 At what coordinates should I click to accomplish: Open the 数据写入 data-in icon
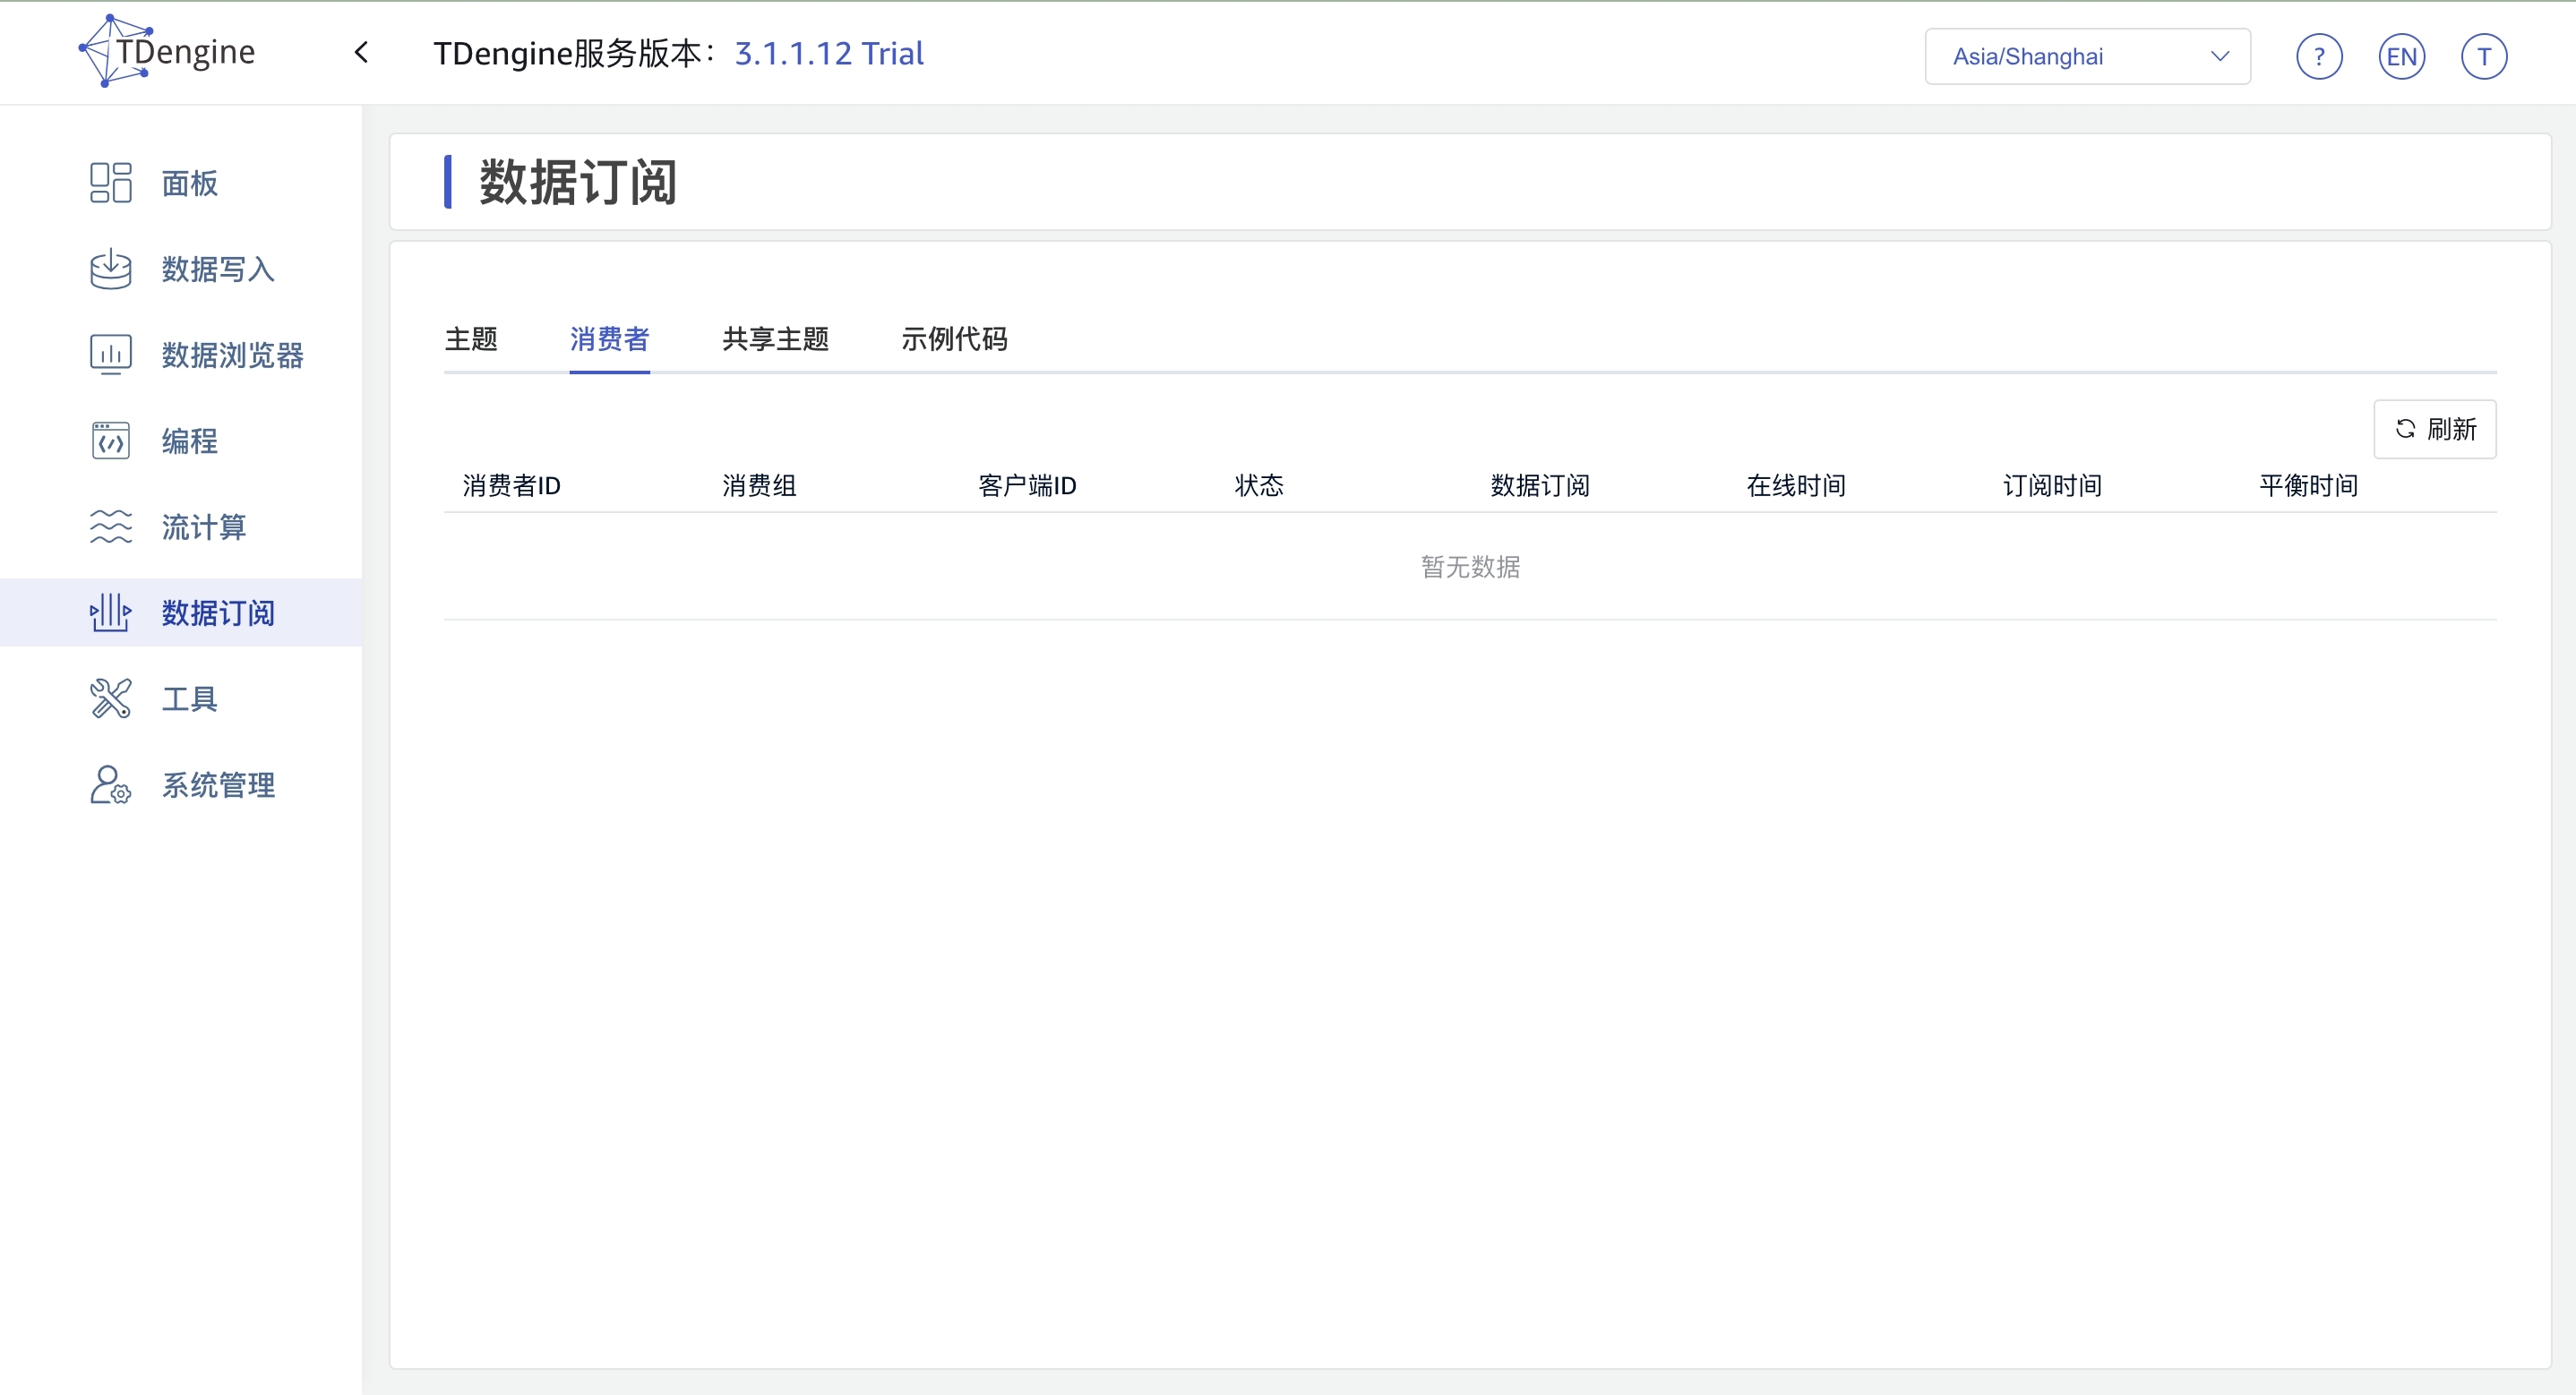click(x=110, y=269)
